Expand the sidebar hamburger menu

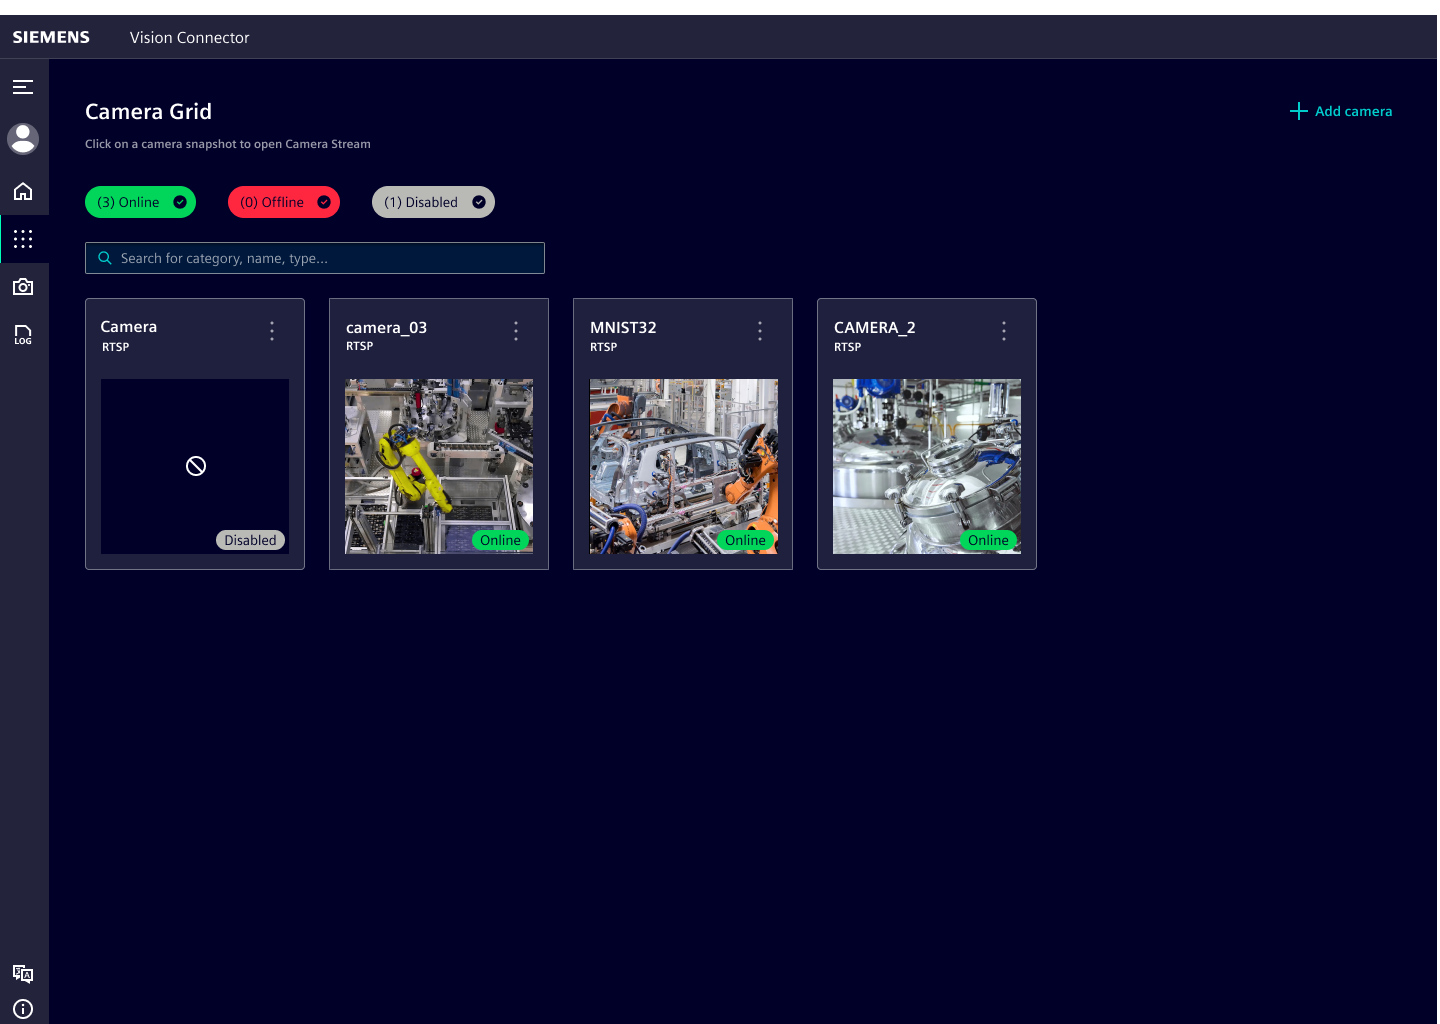click(x=23, y=87)
